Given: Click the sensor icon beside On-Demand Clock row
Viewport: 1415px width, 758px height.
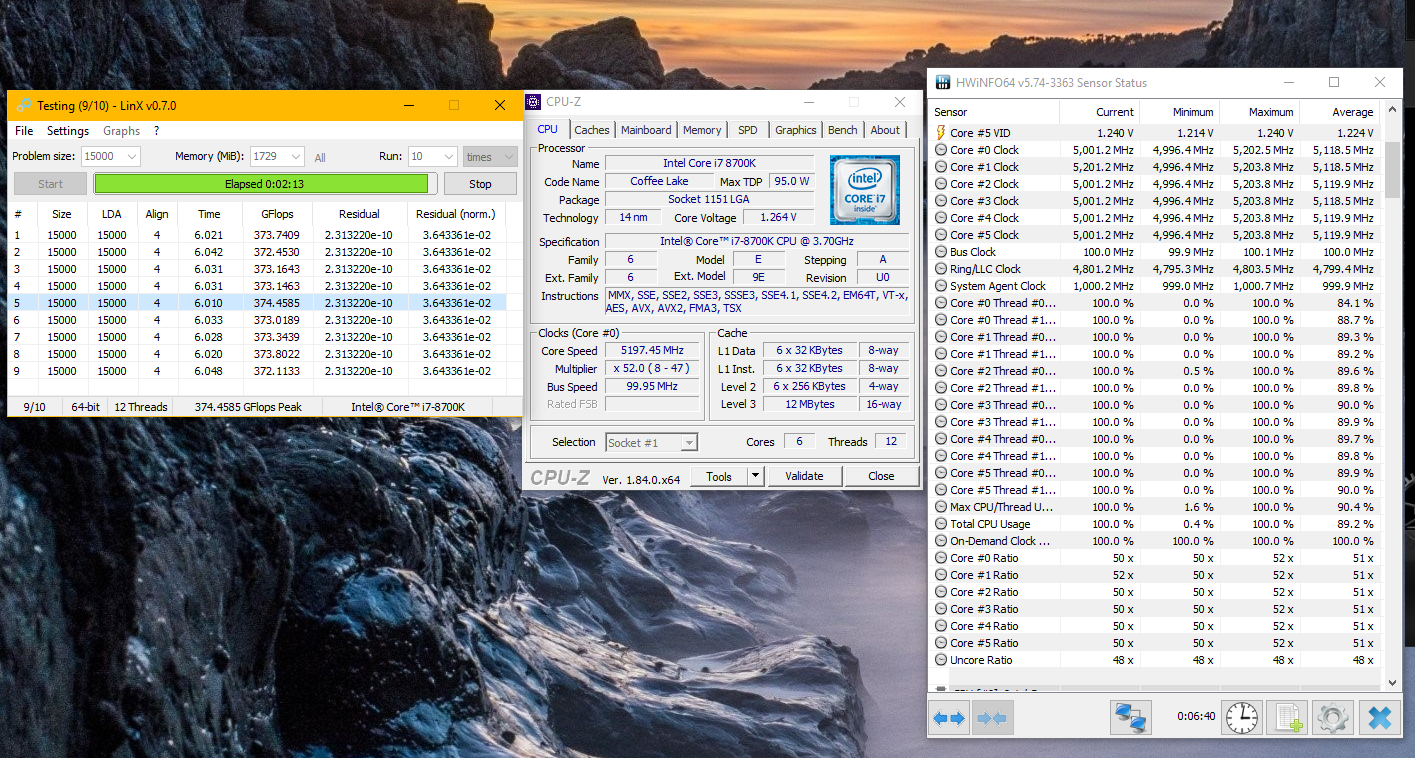Looking at the screenshot, I should [x=940, y=541].
